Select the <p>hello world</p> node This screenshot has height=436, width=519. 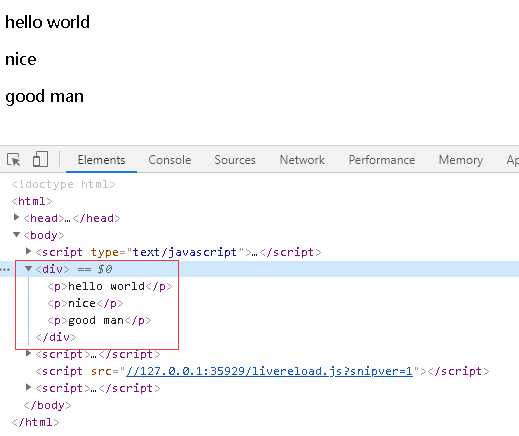tap(110, 286)
